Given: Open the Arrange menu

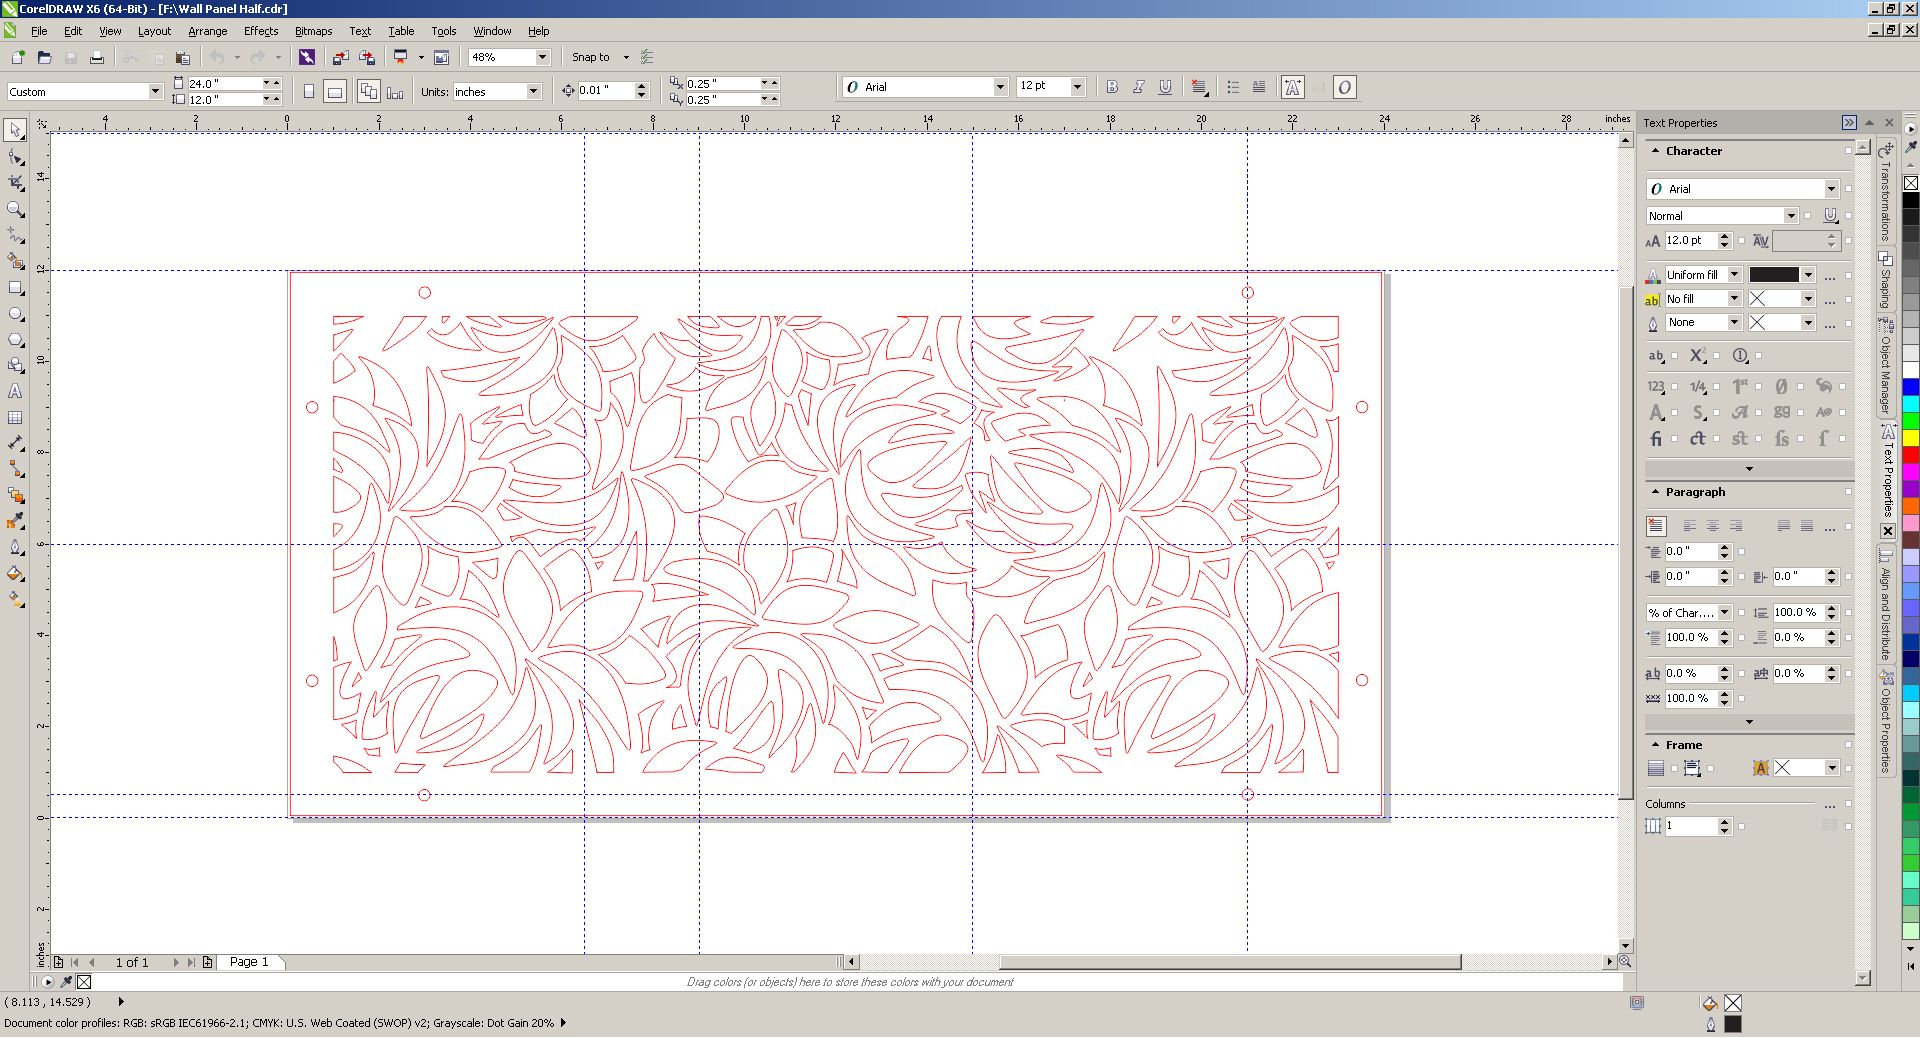Looking at the screenshot, I should pyautogui.click(x=207, y=31).
